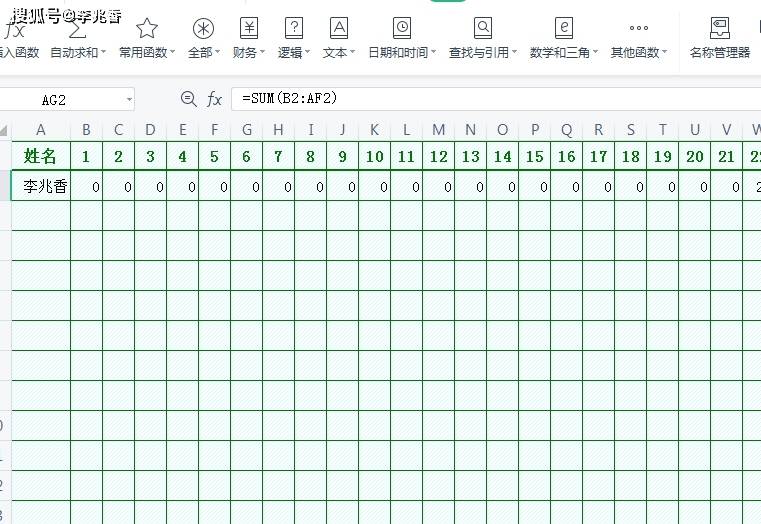
Task: Click the Other Functions (其他函数) ellipsis icon
Action: pyautogui.click(x=639, y=28)
